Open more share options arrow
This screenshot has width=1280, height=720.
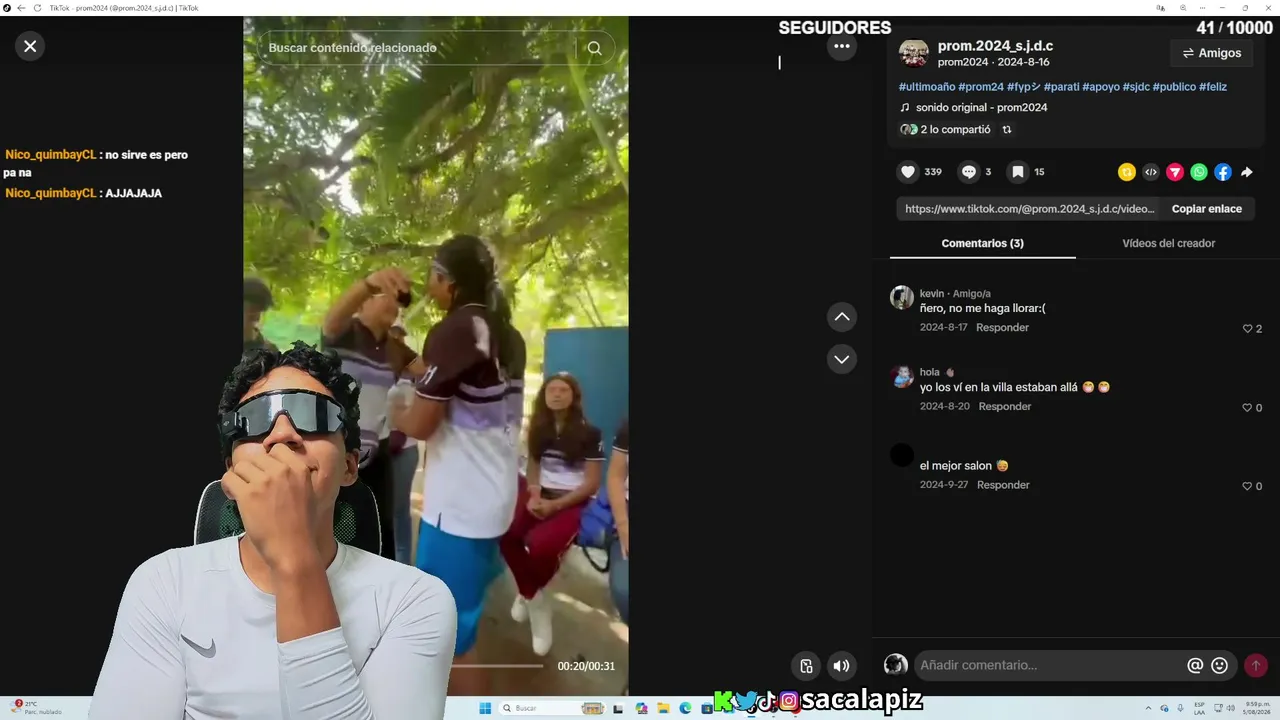(x=1247, y=172)
